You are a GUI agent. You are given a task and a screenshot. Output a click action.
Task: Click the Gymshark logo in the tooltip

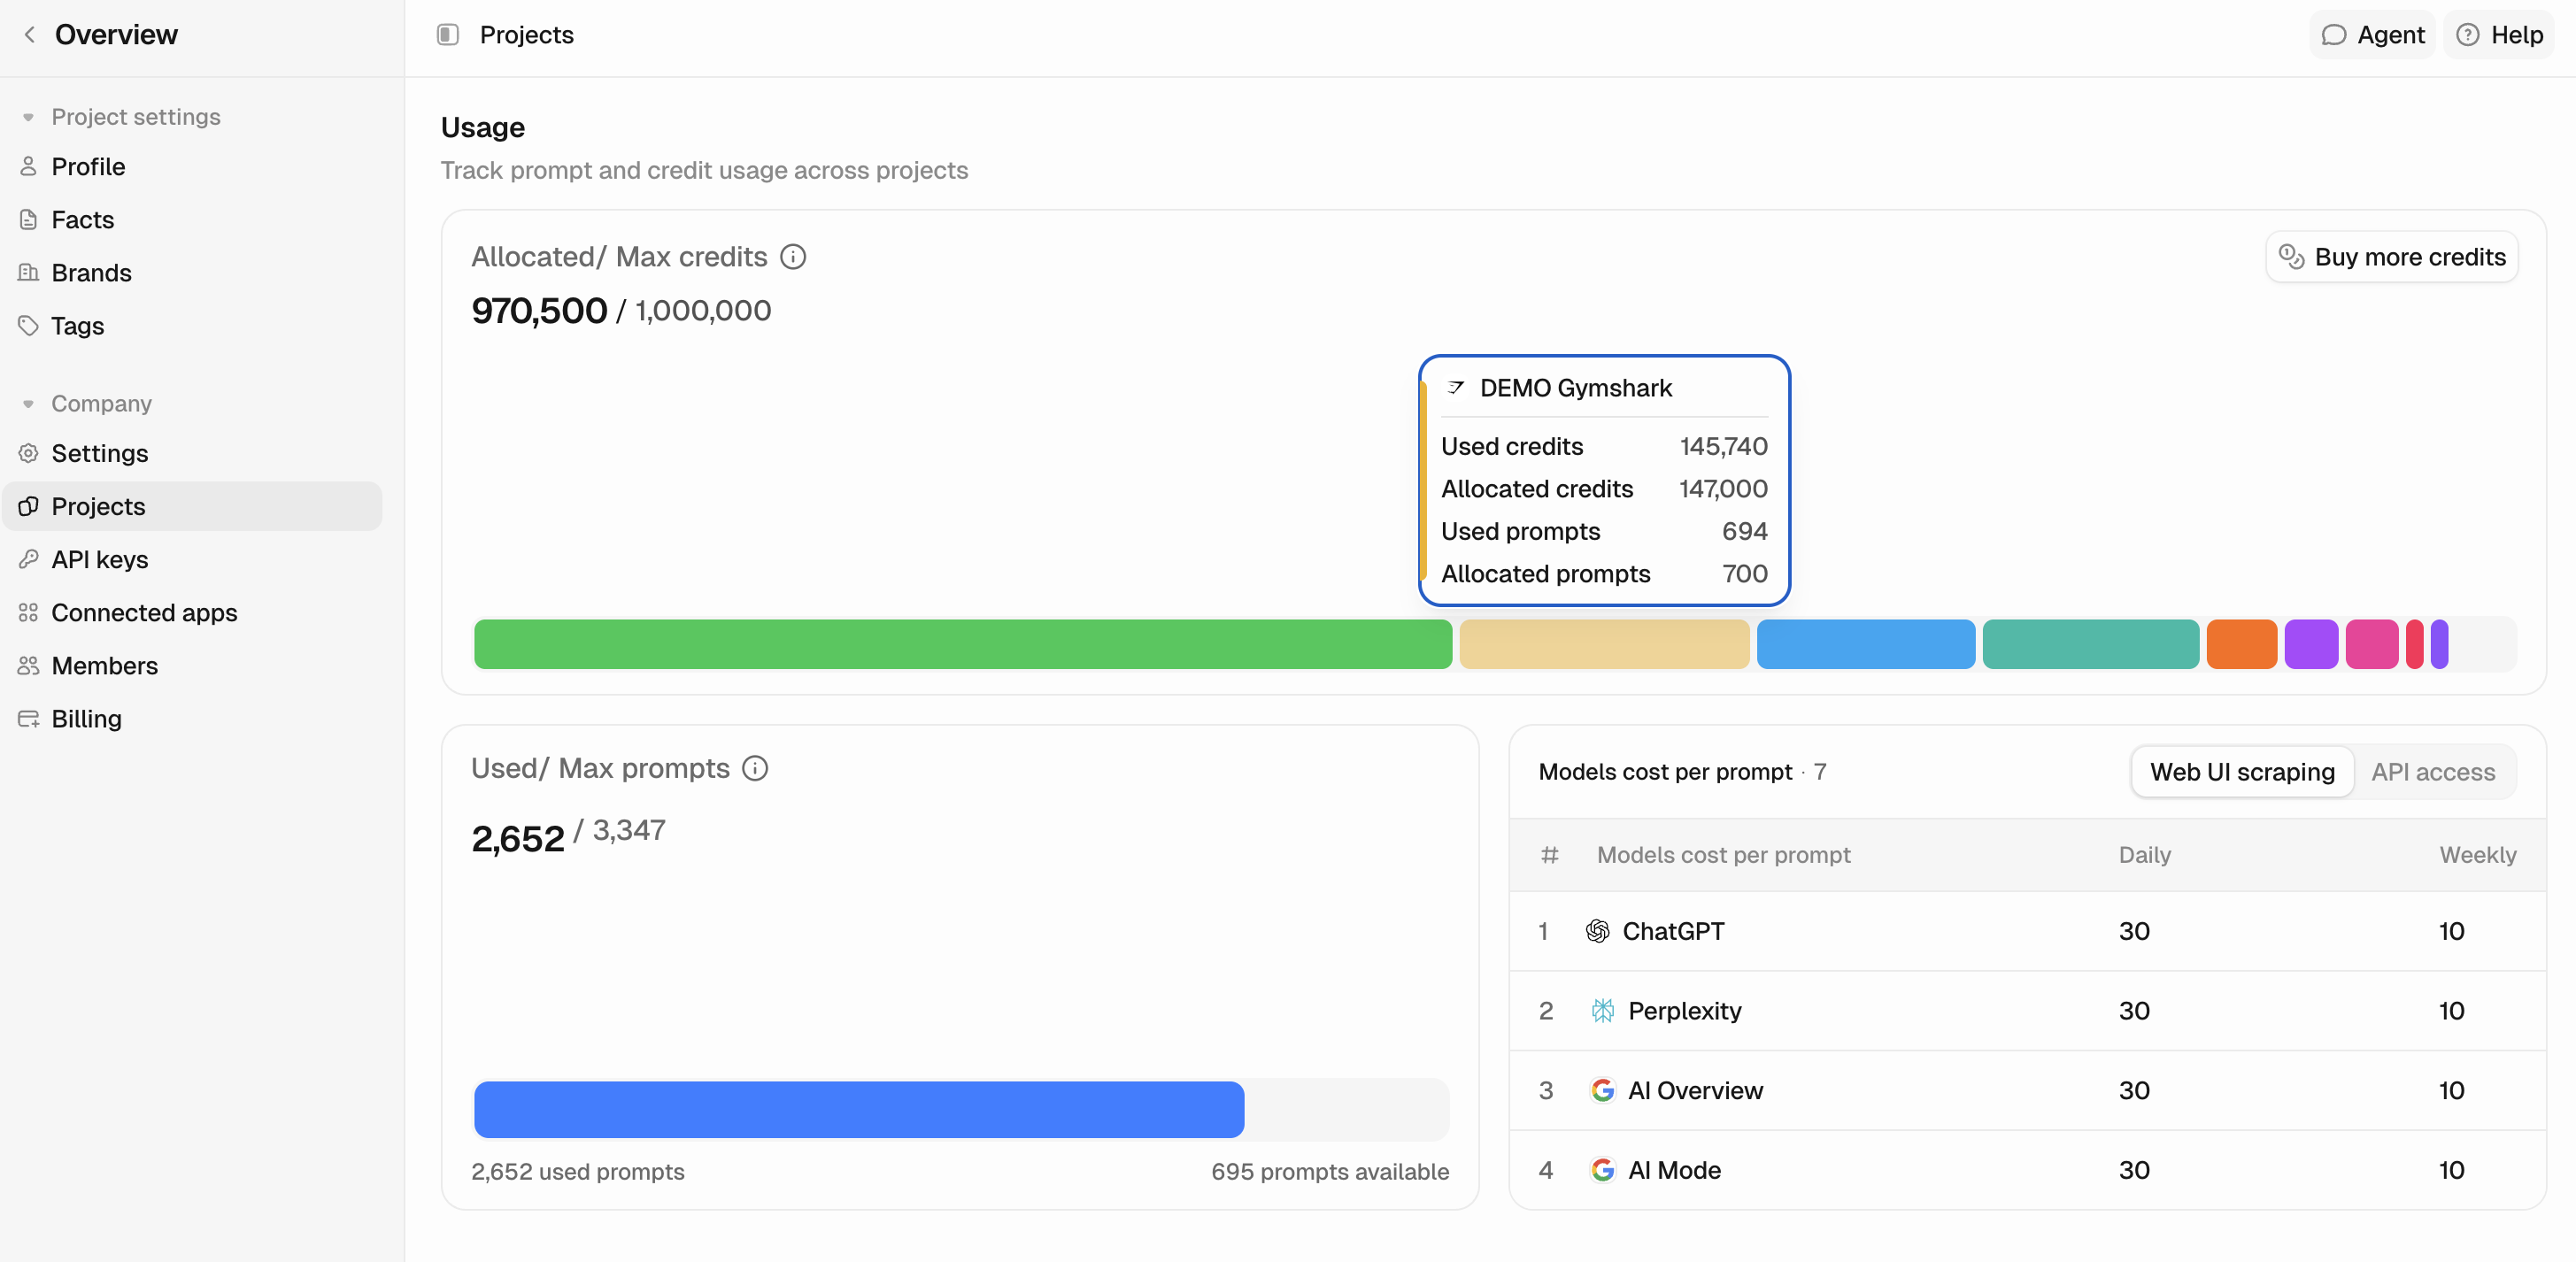[x=1456, y=388]
